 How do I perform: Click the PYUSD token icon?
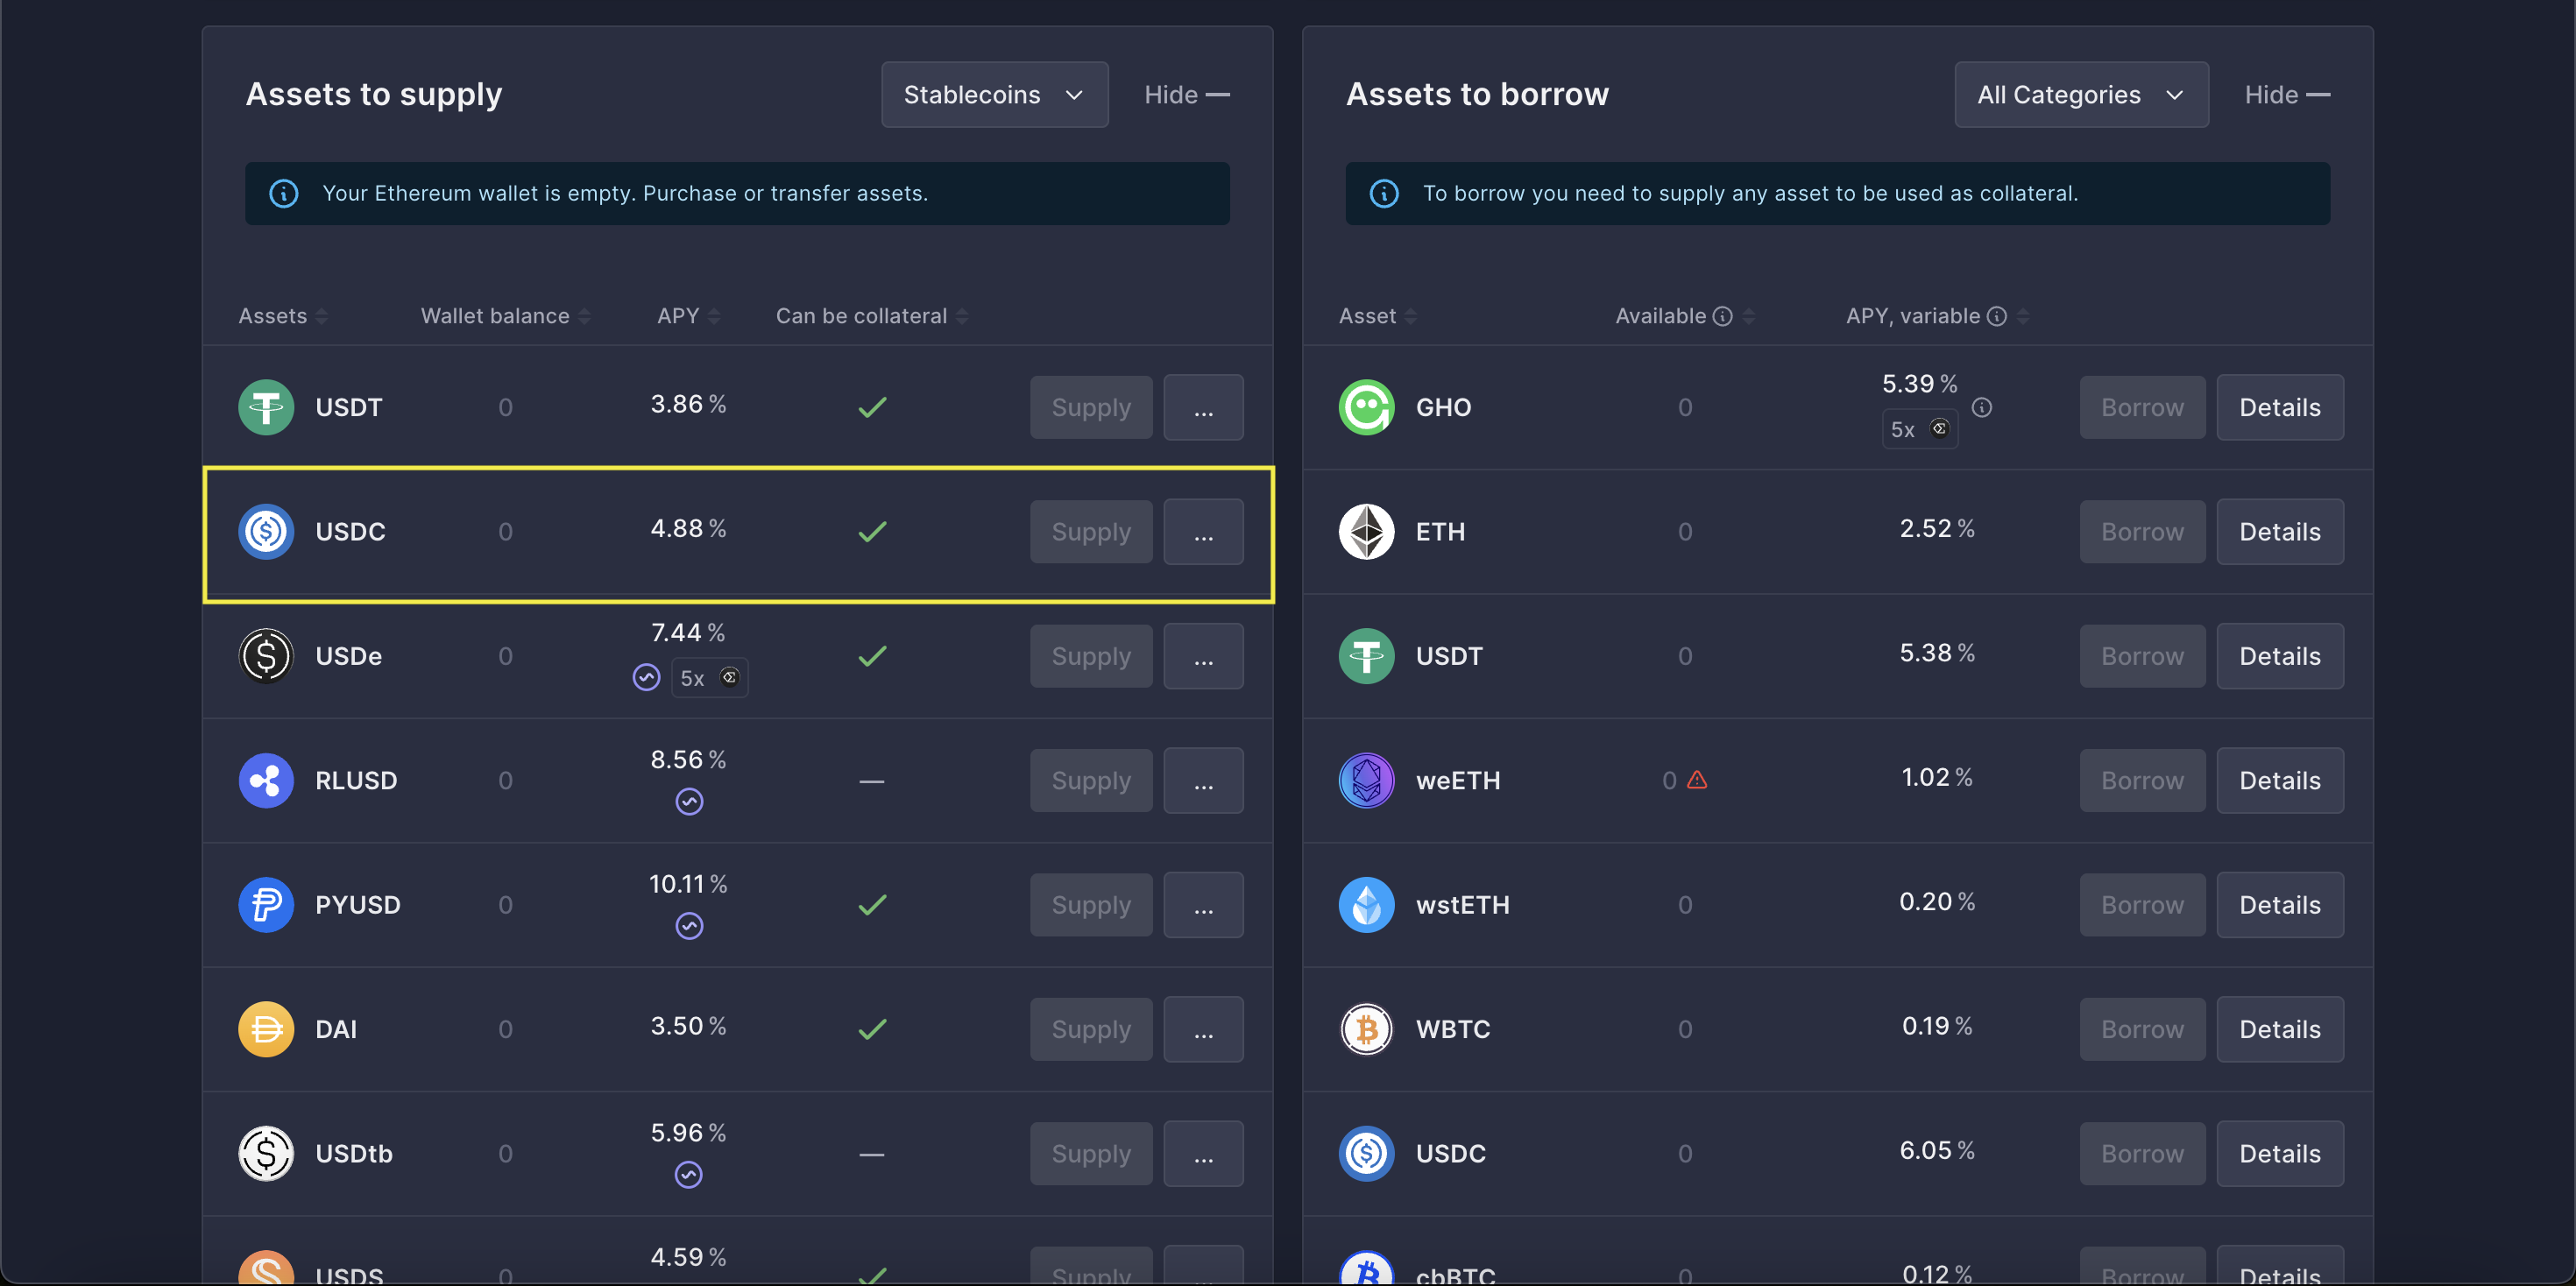(x=266, y=905)
